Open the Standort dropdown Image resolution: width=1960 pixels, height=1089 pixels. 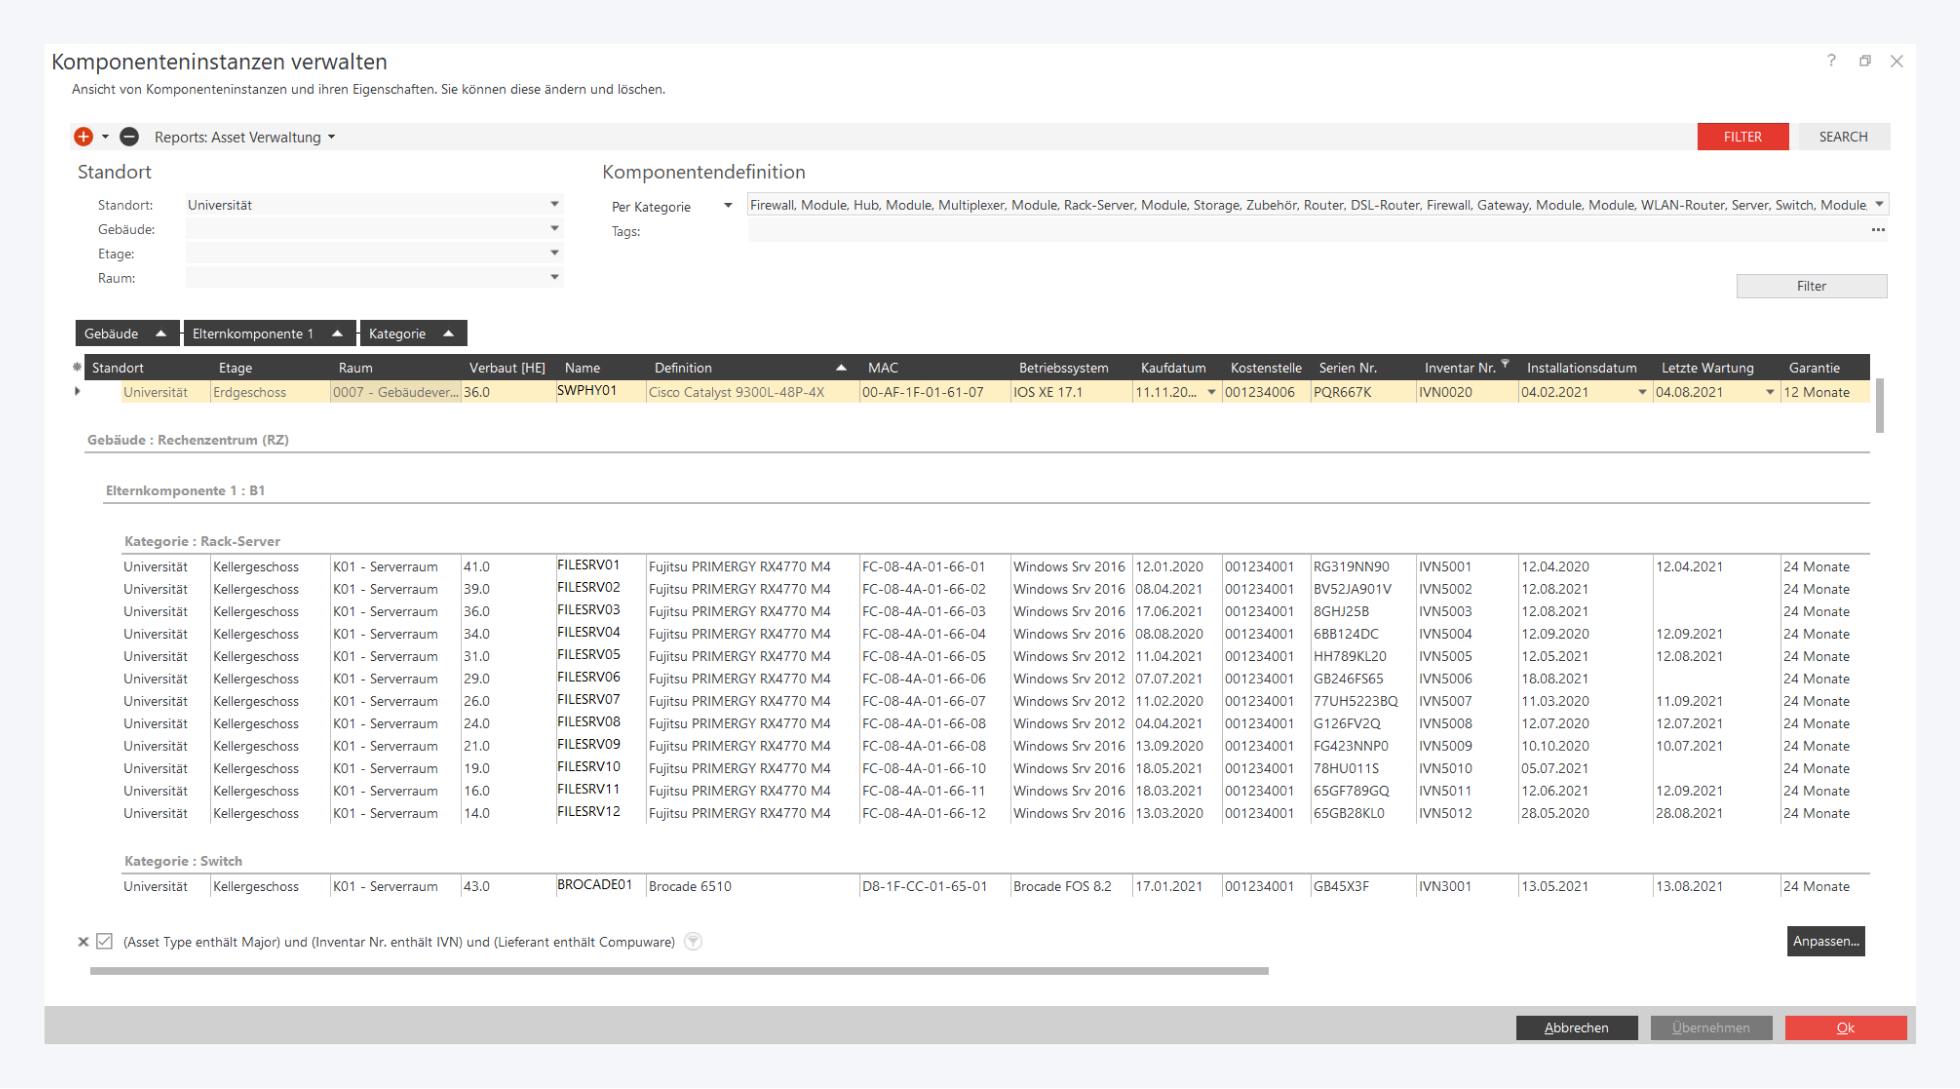tap(554, 205)
